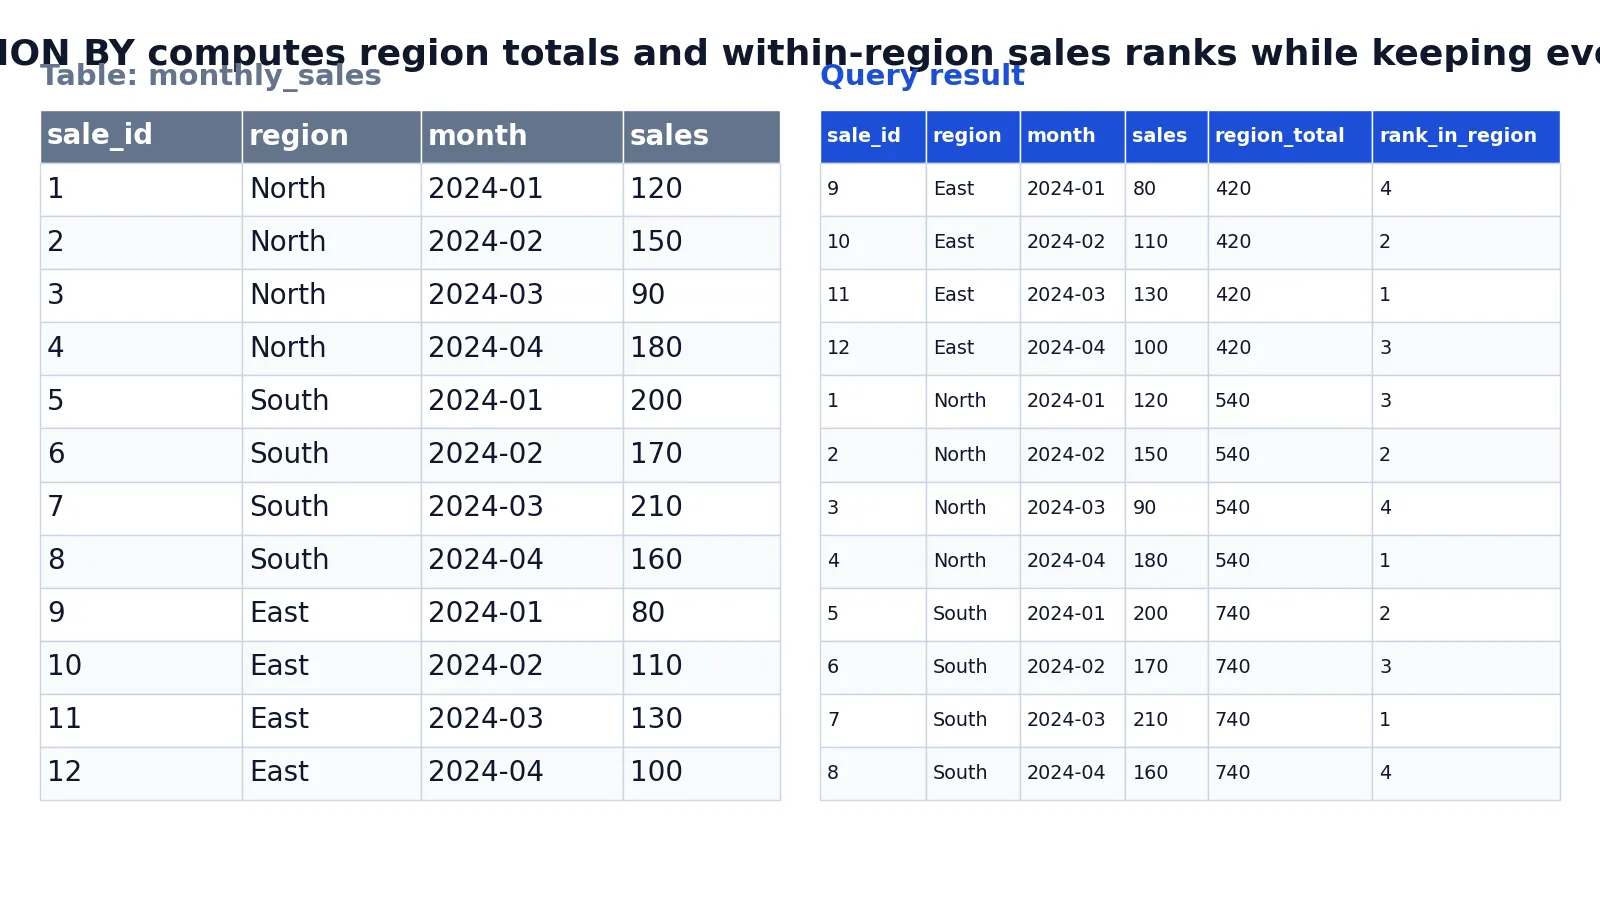The width and height of the screenshot is (1600, 900).
Task: Click month 2024-04 in monthly_sales row 8
Action: pyautogui.click(x=522, y=561)
